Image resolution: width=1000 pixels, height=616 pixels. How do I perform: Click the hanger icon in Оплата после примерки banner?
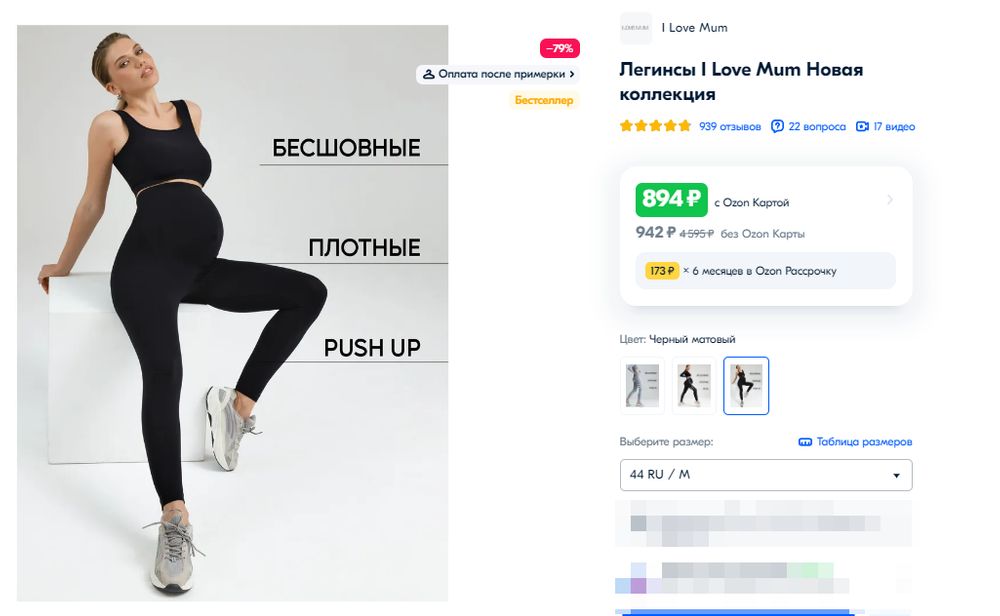[431, 74]
